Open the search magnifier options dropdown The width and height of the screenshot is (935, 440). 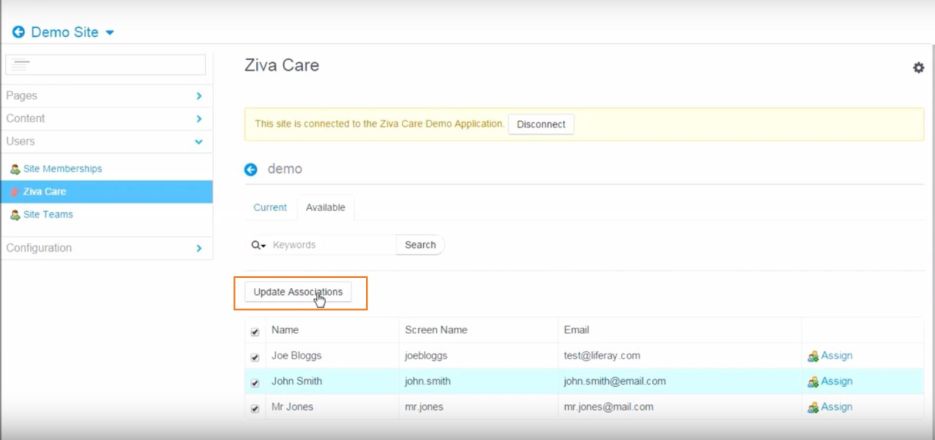pyautogui.click(x=258, y=245)
